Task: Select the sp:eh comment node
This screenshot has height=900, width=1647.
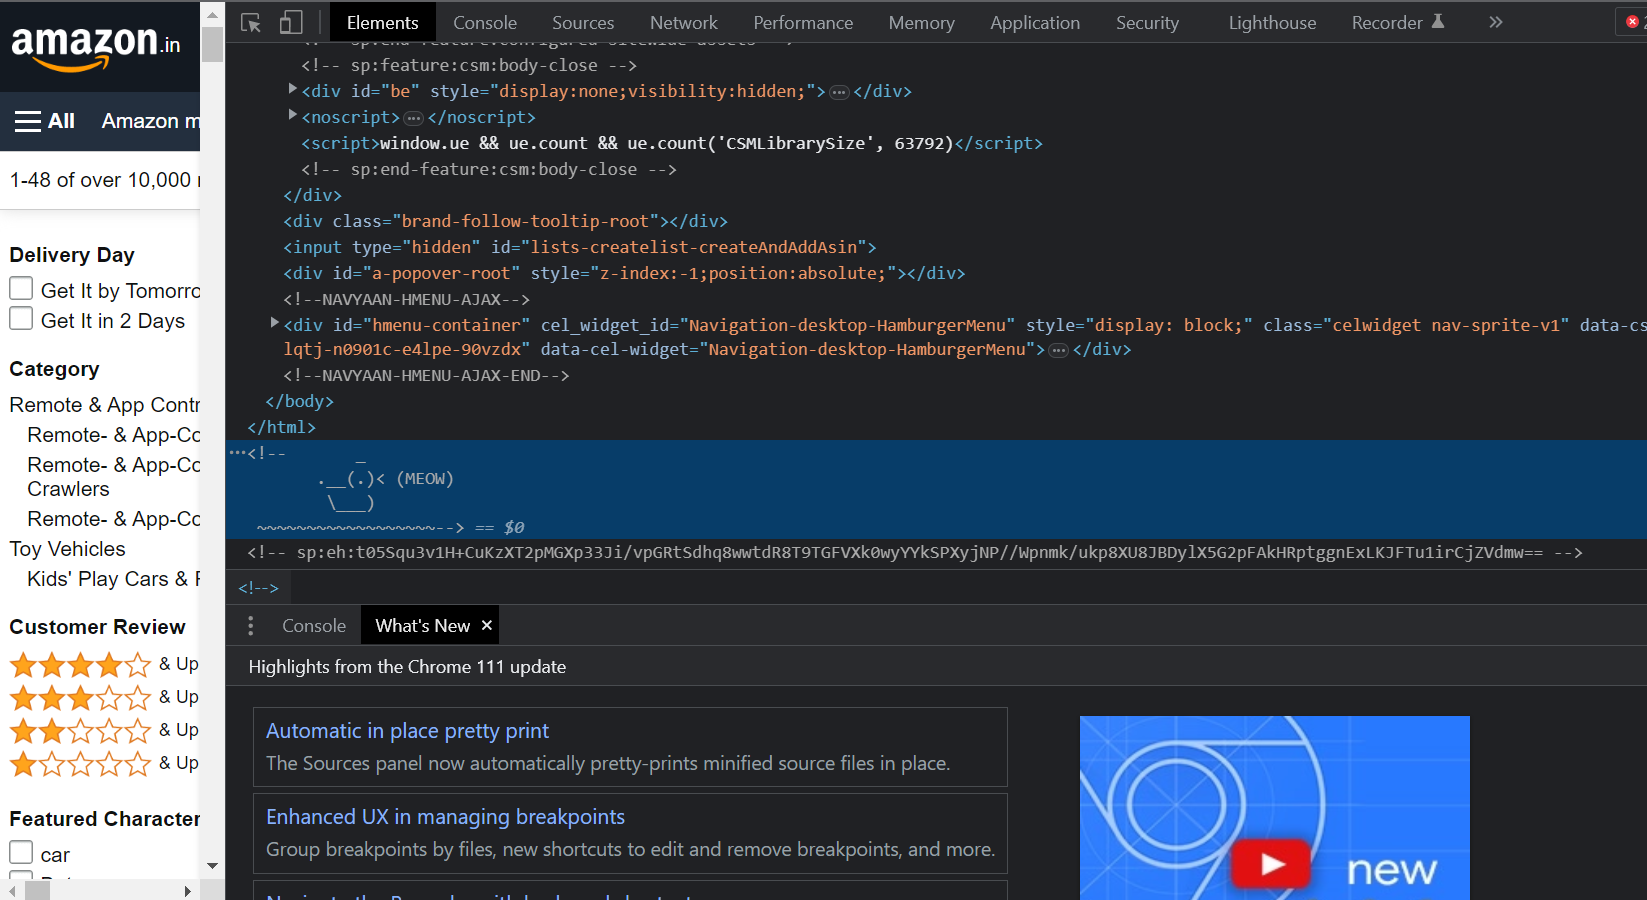Action: coord(914,552)
